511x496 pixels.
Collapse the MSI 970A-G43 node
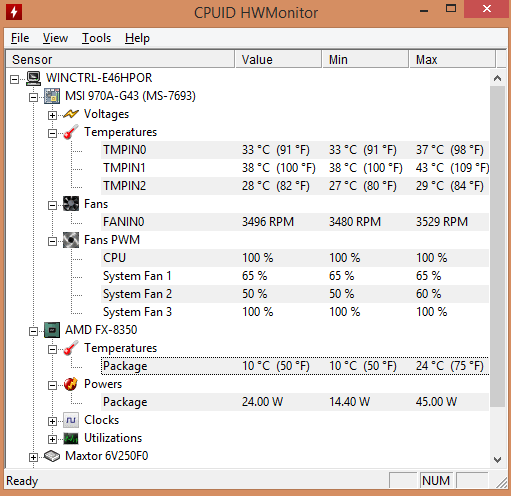tap(33, 97)
